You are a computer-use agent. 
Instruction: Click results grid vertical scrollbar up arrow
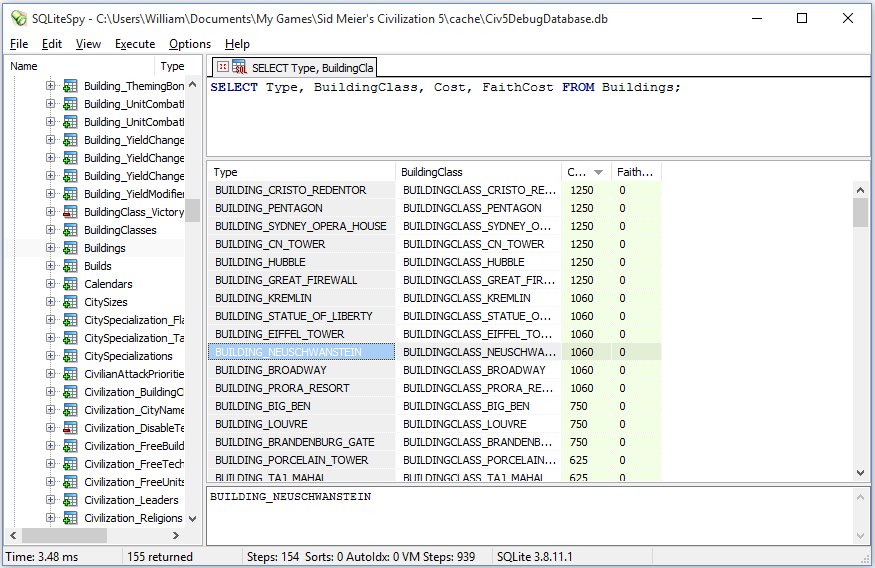tap(860, 190)
